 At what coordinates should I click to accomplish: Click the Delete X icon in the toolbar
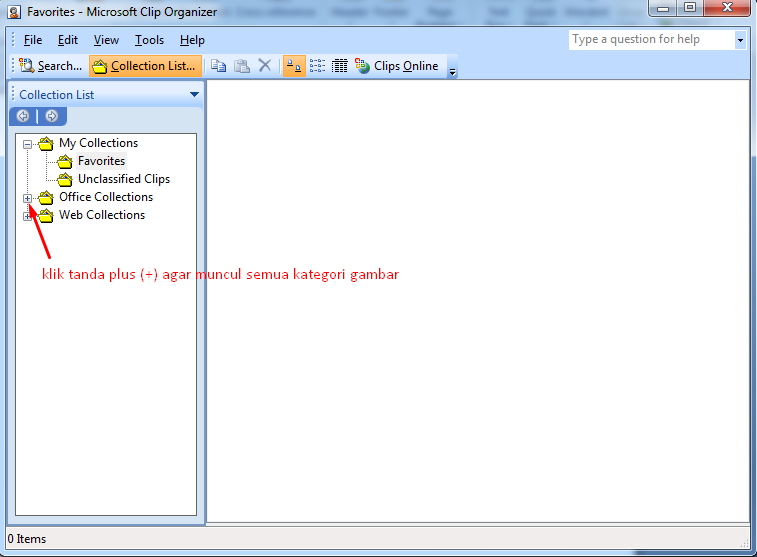click(265, 66)
